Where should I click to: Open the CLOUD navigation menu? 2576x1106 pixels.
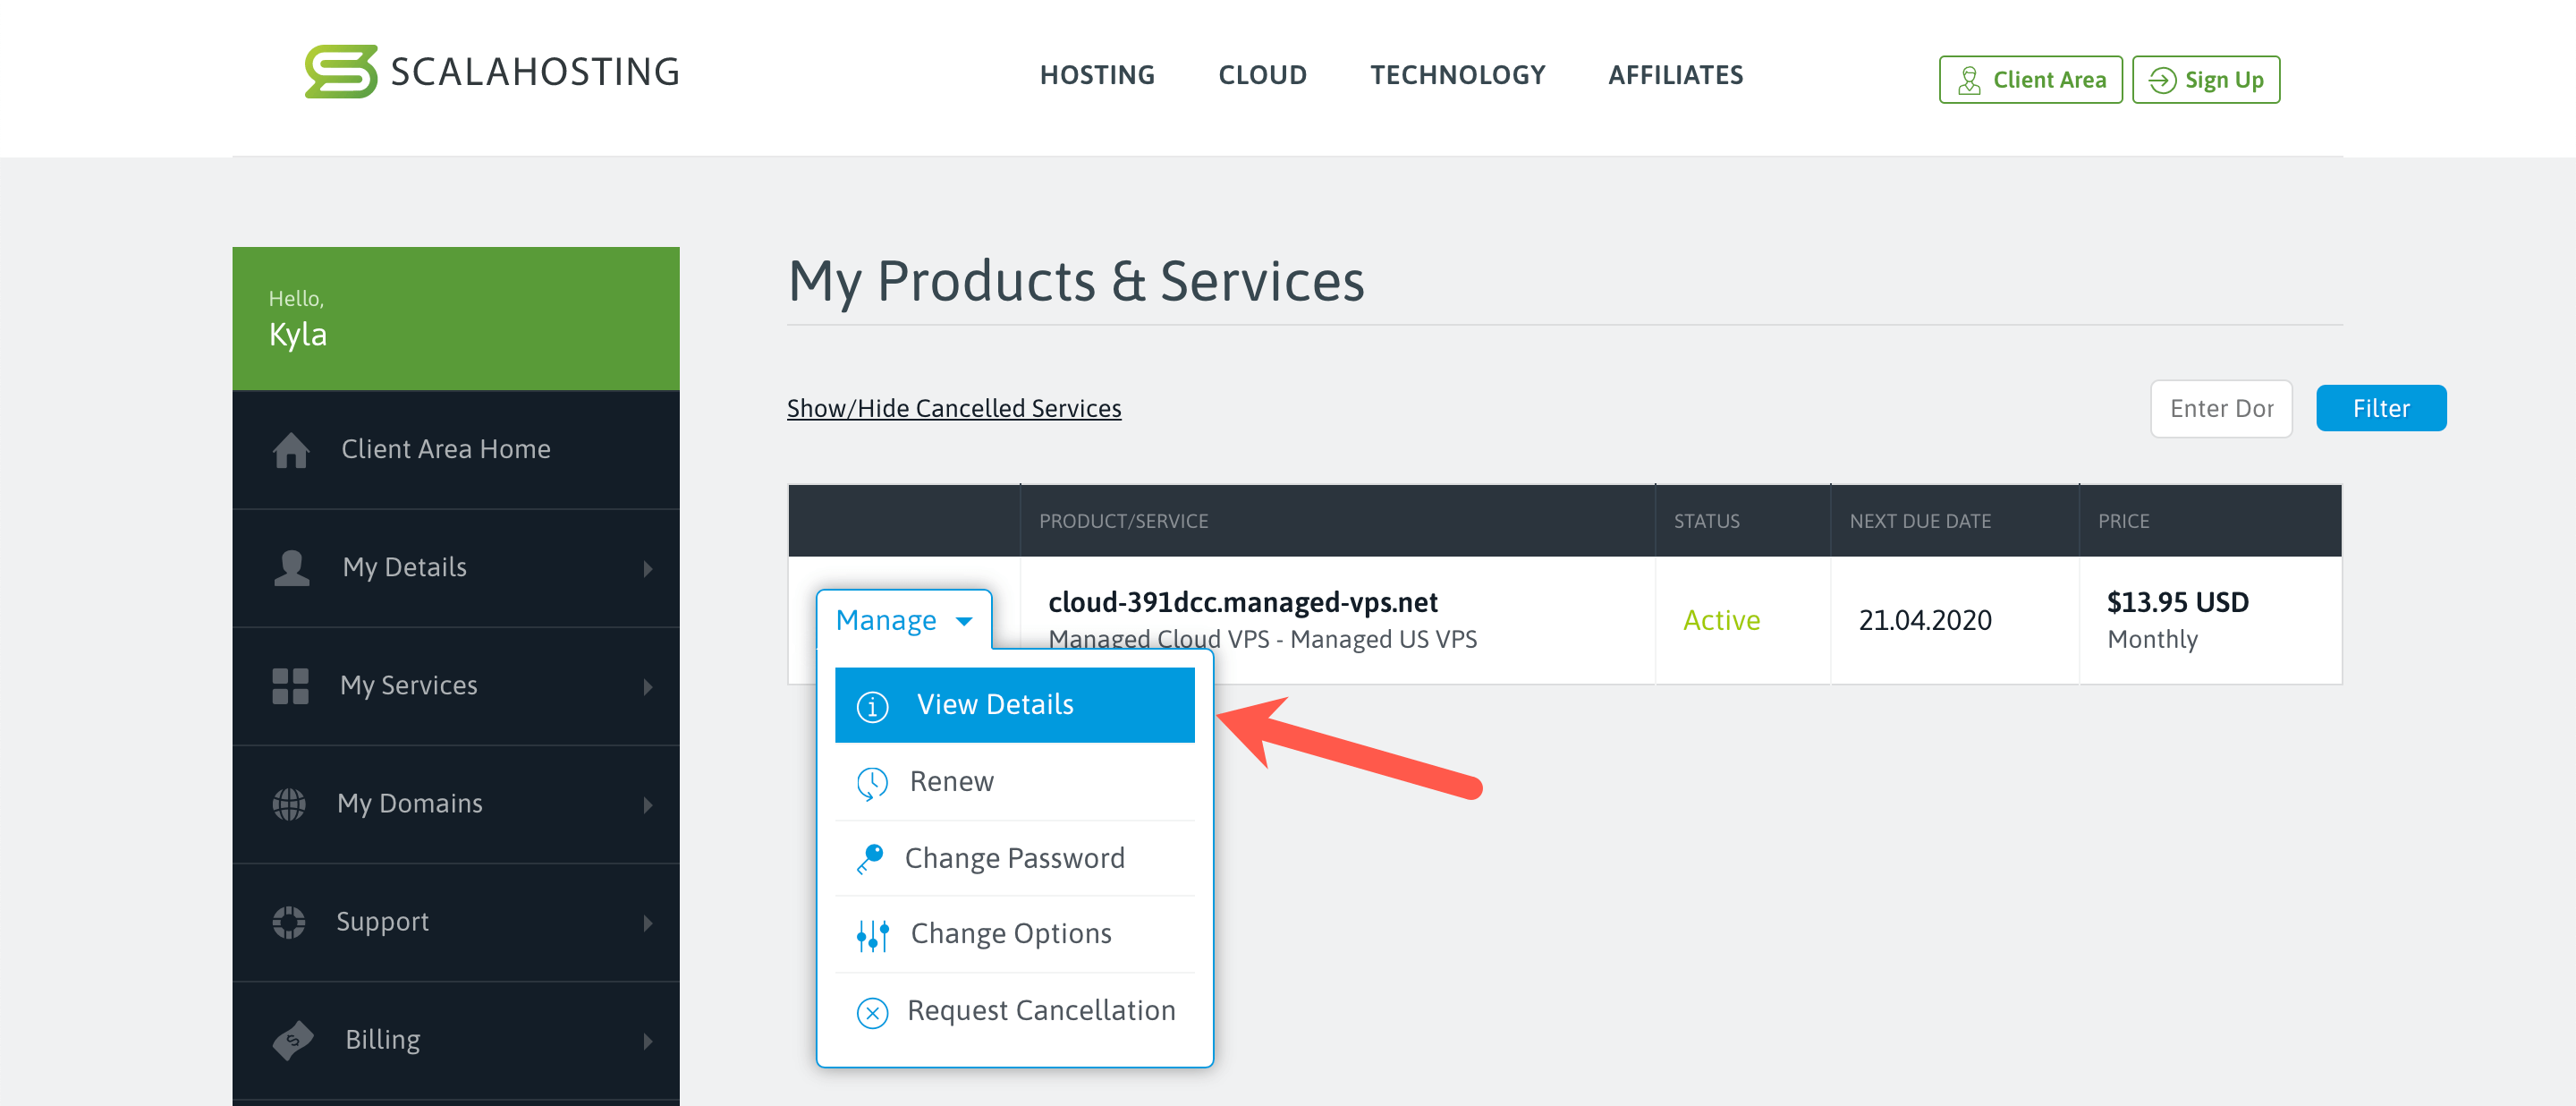click(x=1262, y=75)
